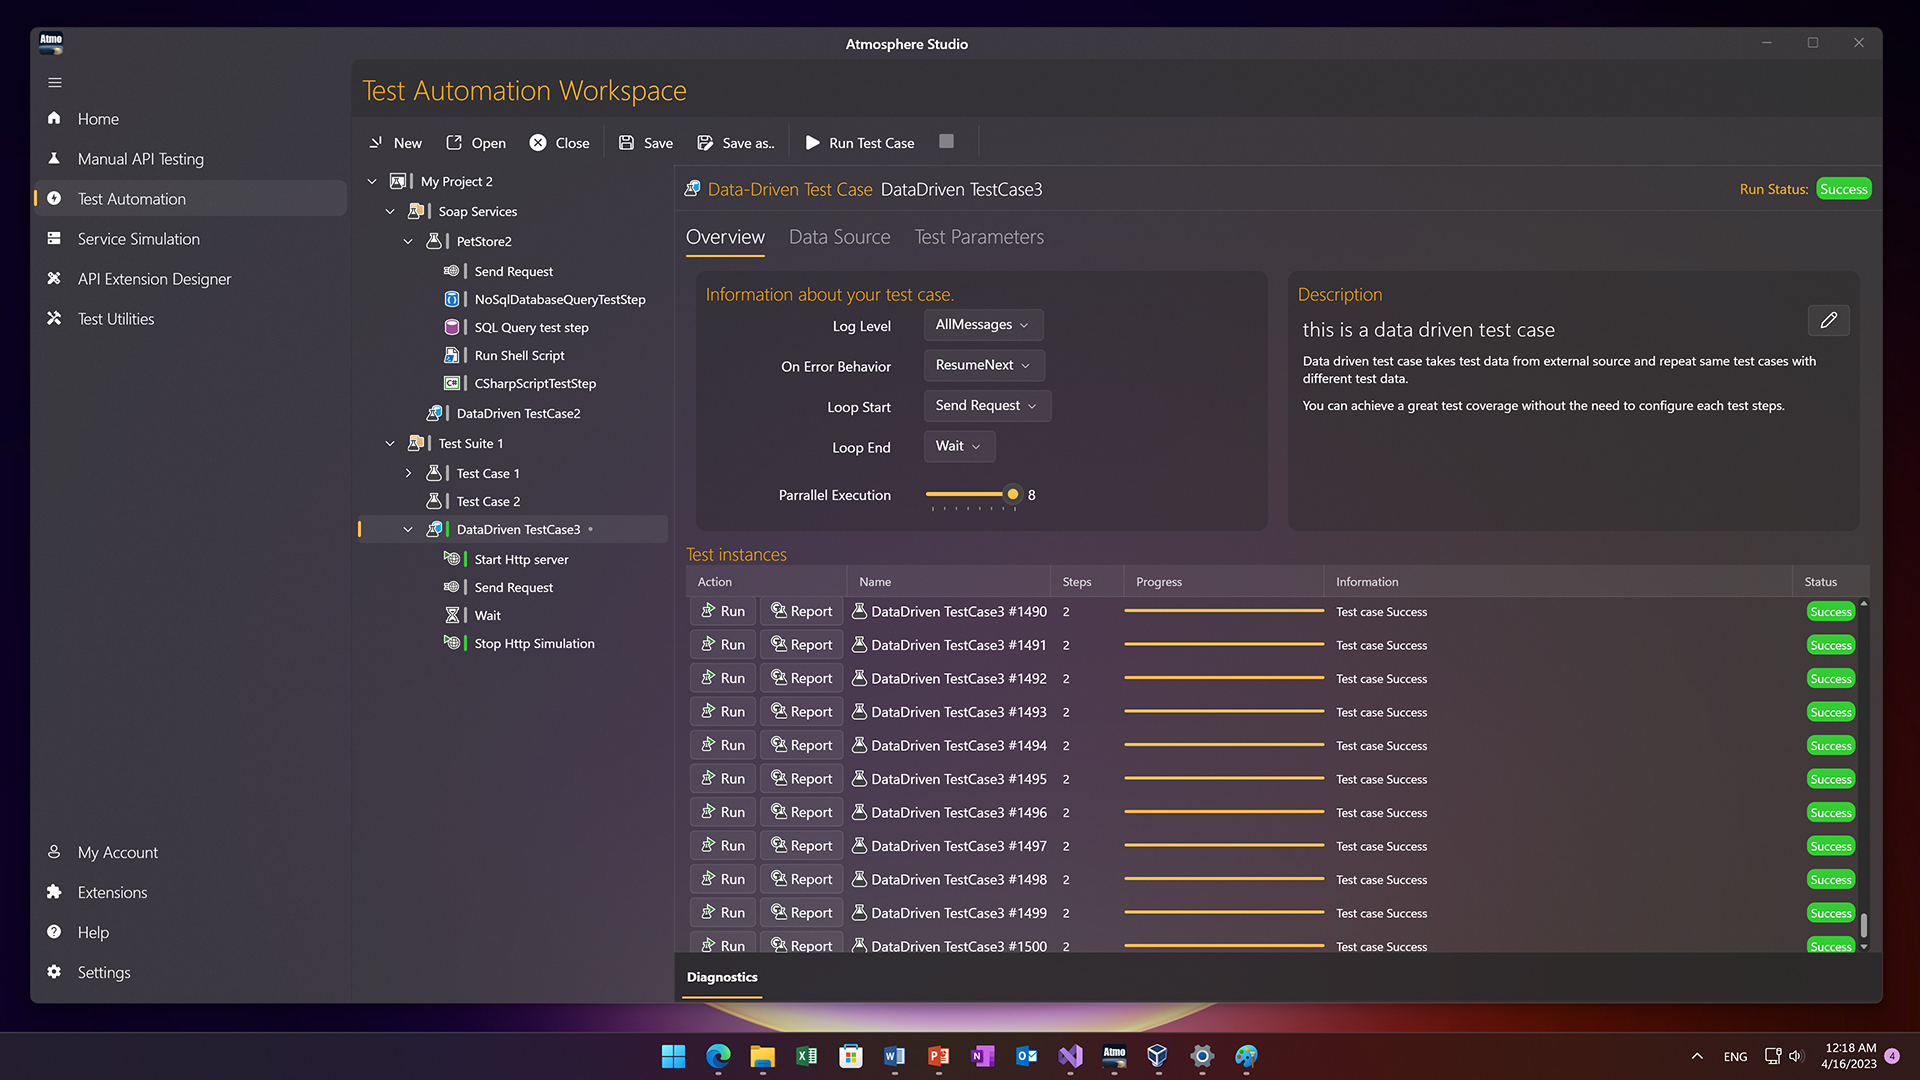Select the Service Simulation sidebar icon
The height and width of the screenshot is (1080, 1920).
(55, 238)
